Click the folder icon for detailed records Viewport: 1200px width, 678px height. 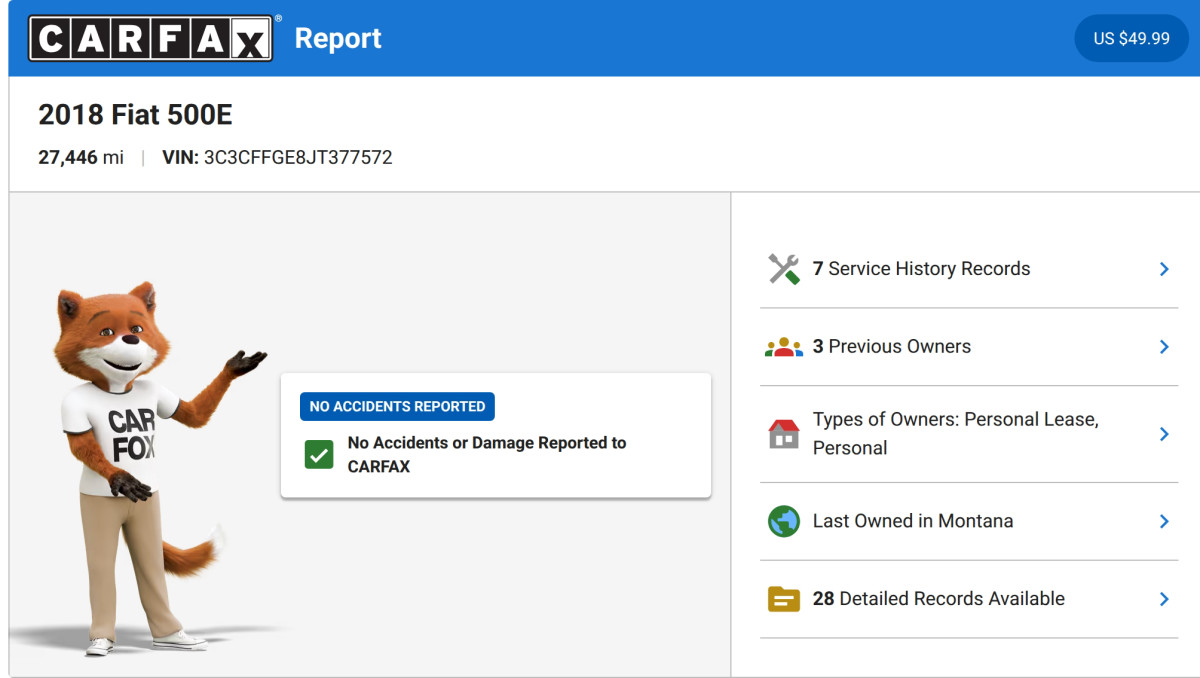784,599
